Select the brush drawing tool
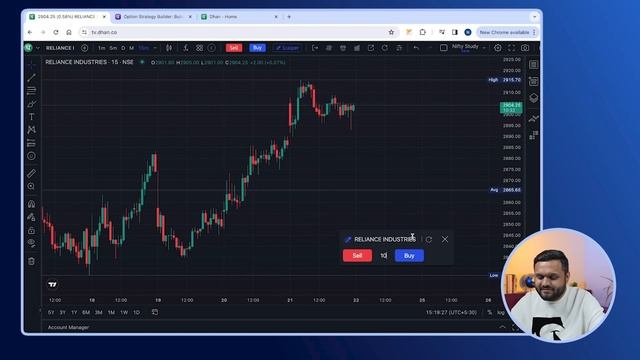The image size is (640, 360). (31, 104)
